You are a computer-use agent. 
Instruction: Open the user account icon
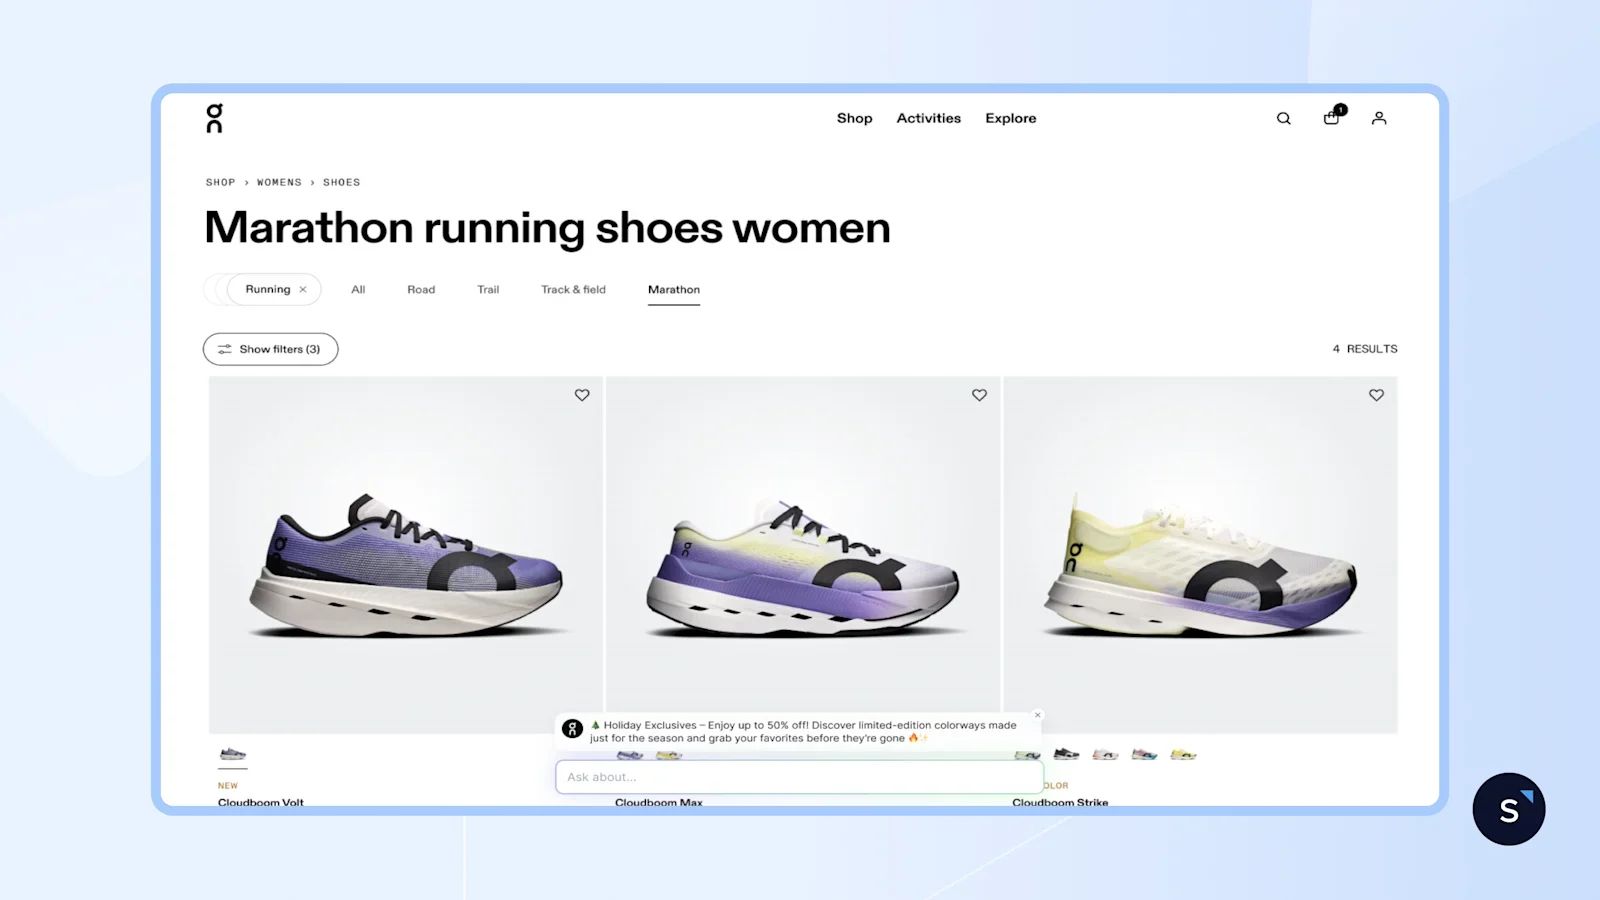coord(1379,118)
